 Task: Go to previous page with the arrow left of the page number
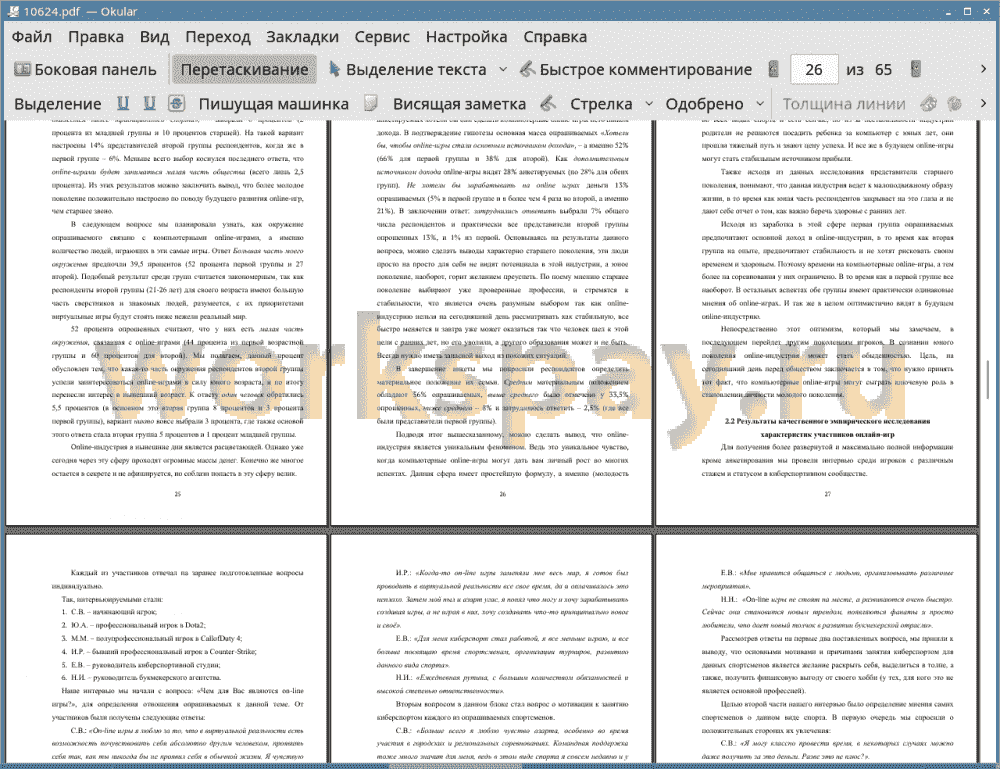pos(774,70)
